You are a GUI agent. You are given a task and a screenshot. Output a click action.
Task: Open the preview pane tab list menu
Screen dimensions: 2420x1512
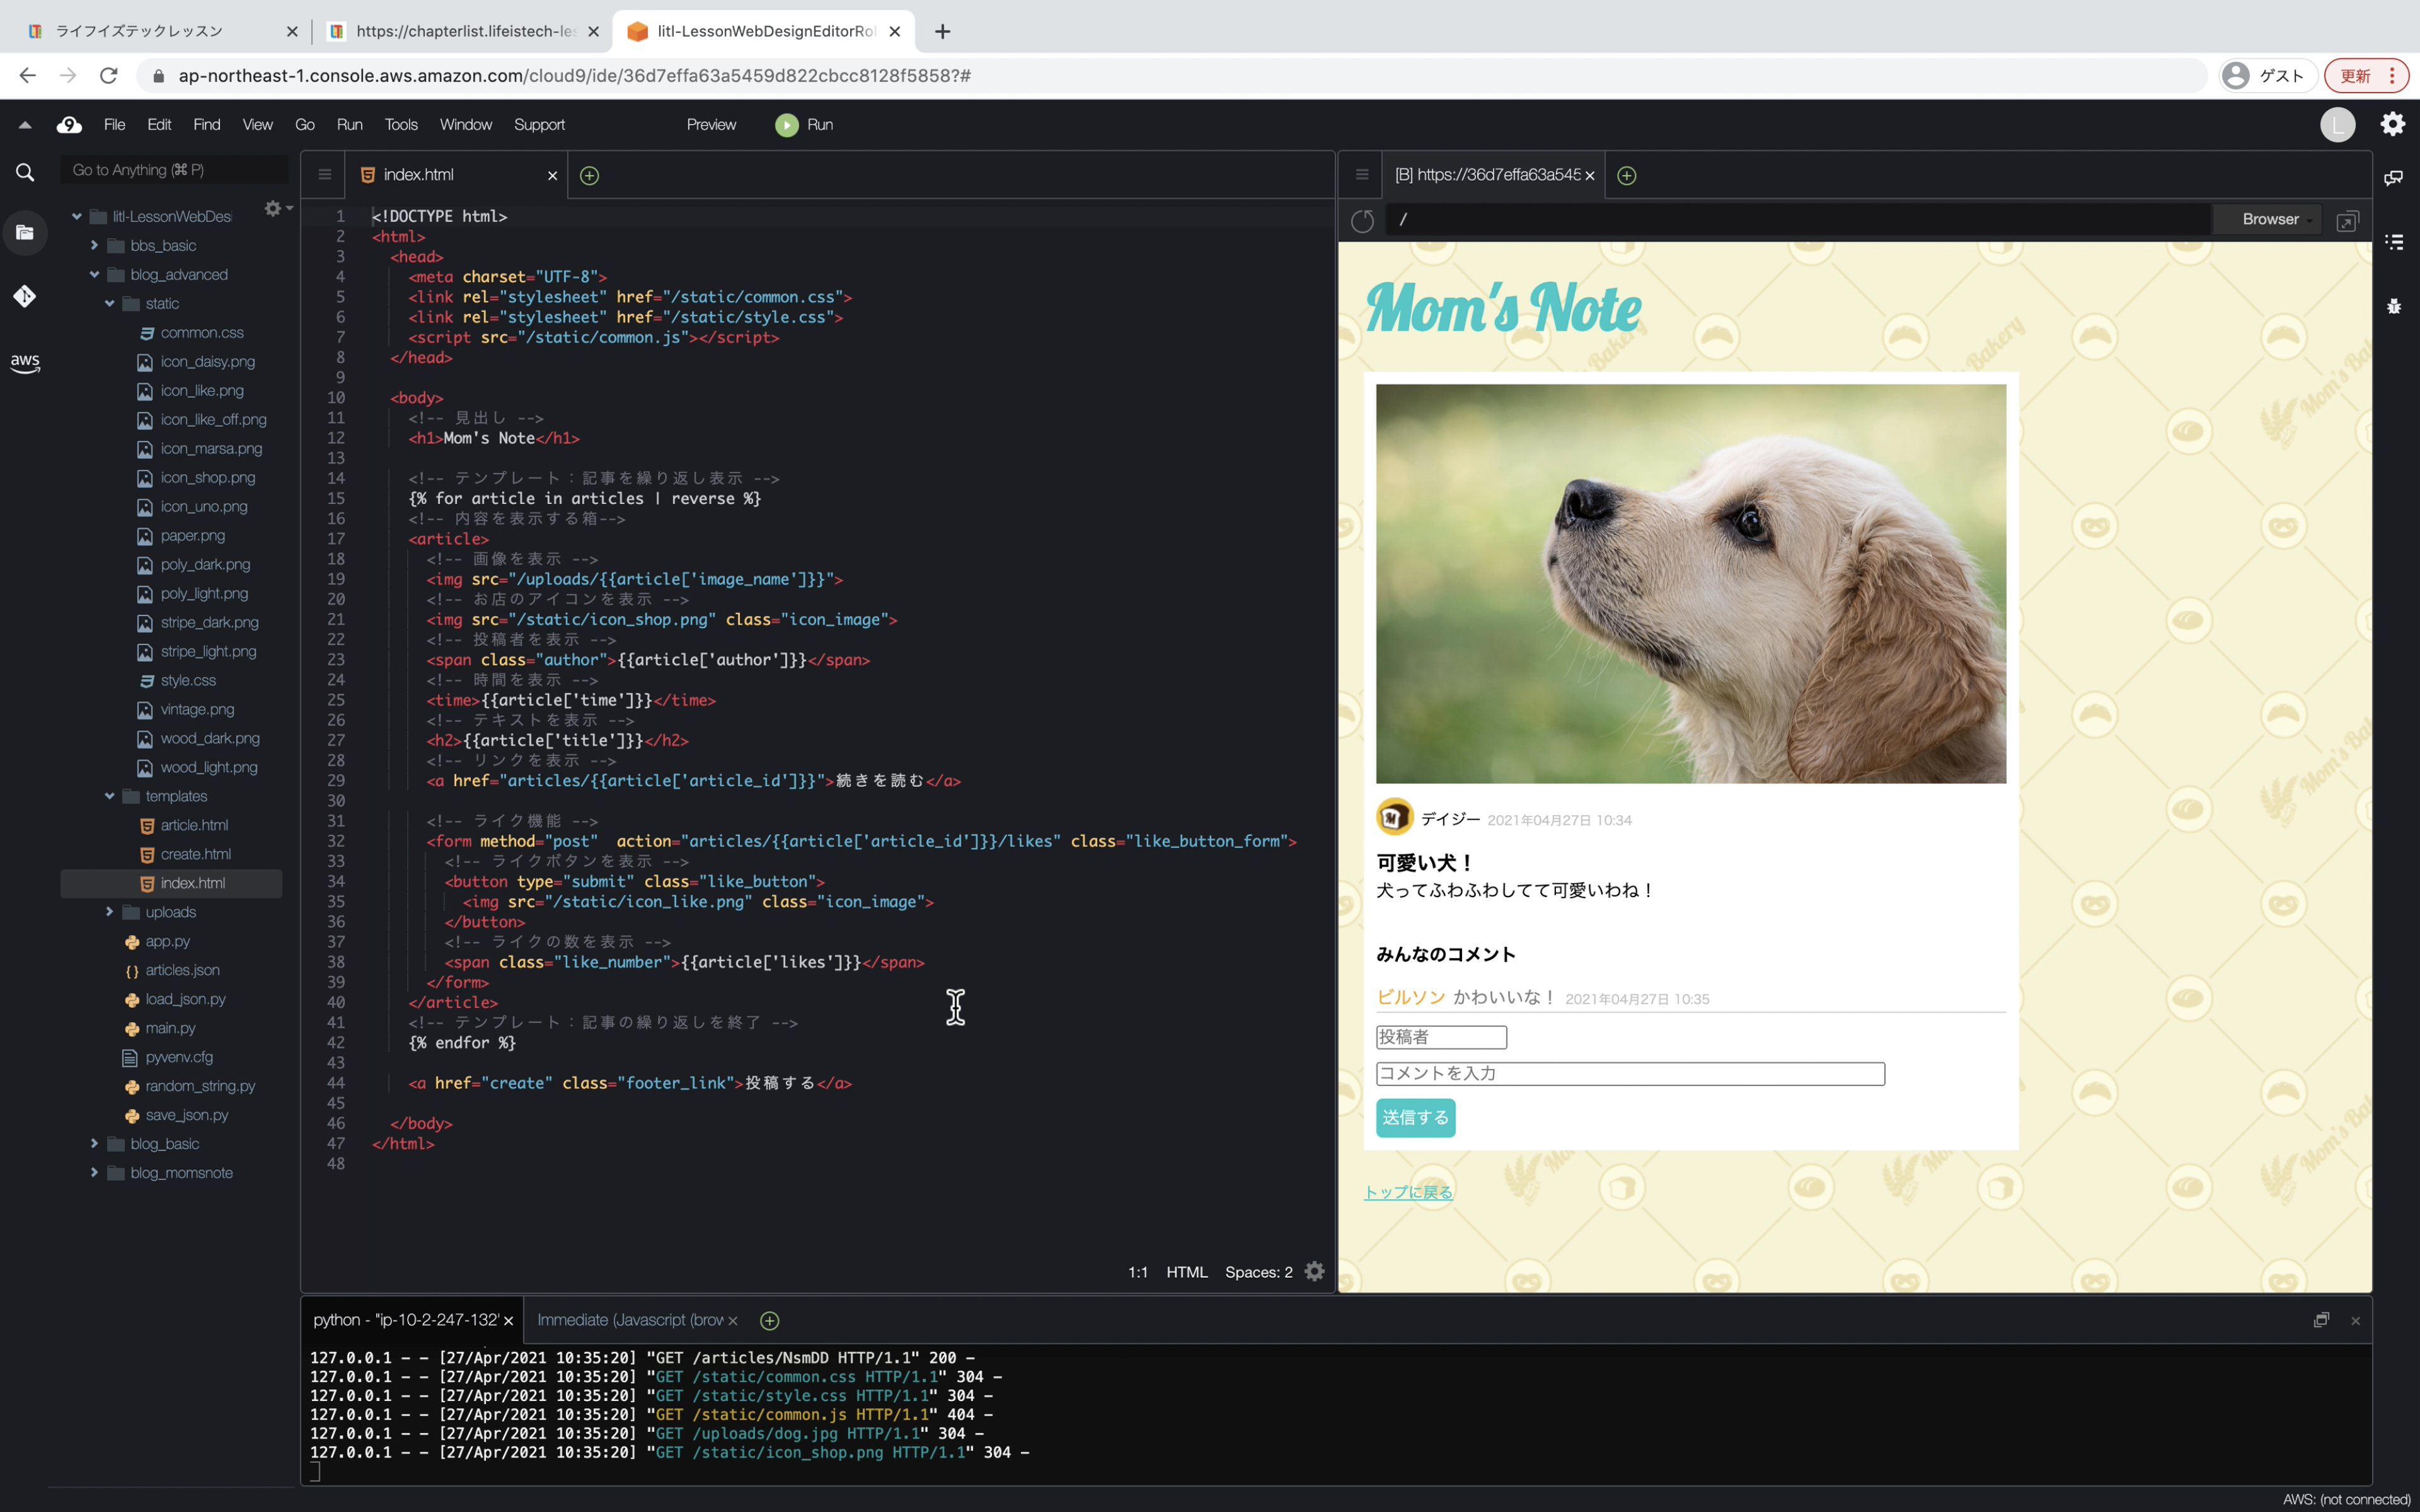(1361, 175)
